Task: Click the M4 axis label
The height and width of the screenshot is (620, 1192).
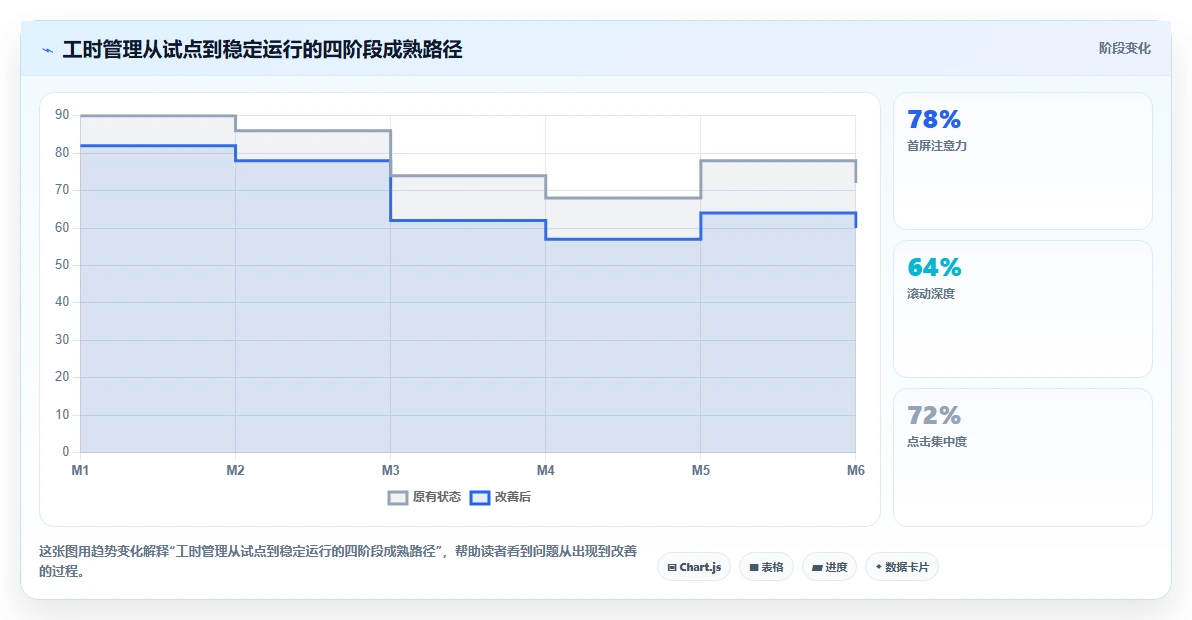Action: pyautogui.click(x=546, y=470)
